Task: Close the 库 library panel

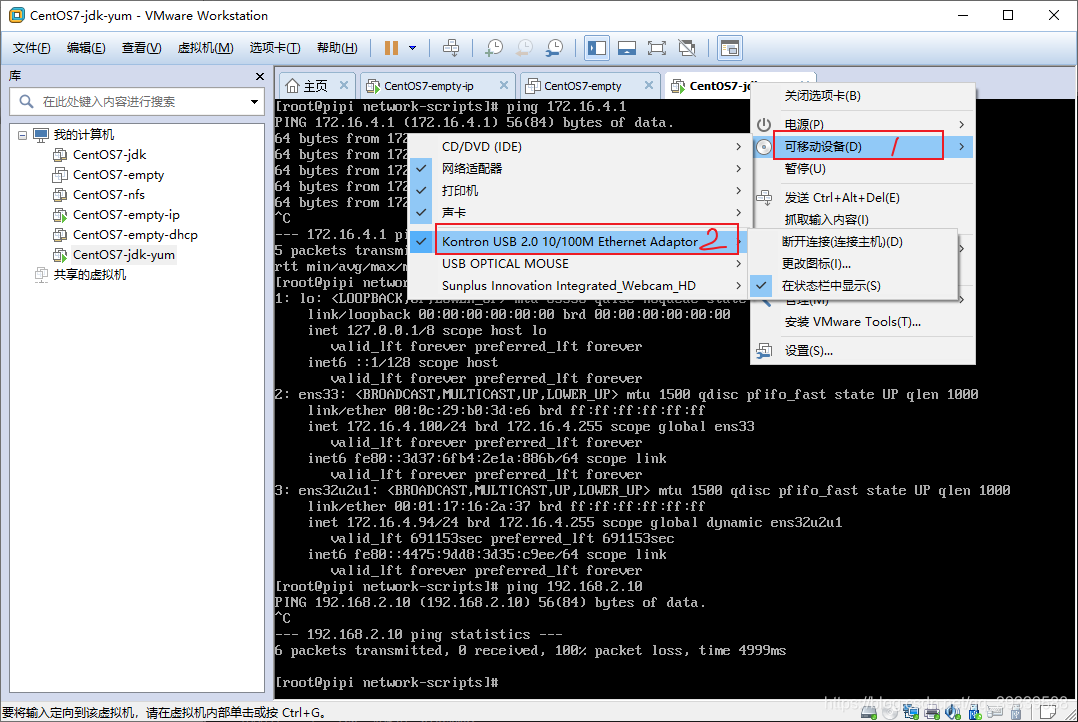Action: (259, 76)
